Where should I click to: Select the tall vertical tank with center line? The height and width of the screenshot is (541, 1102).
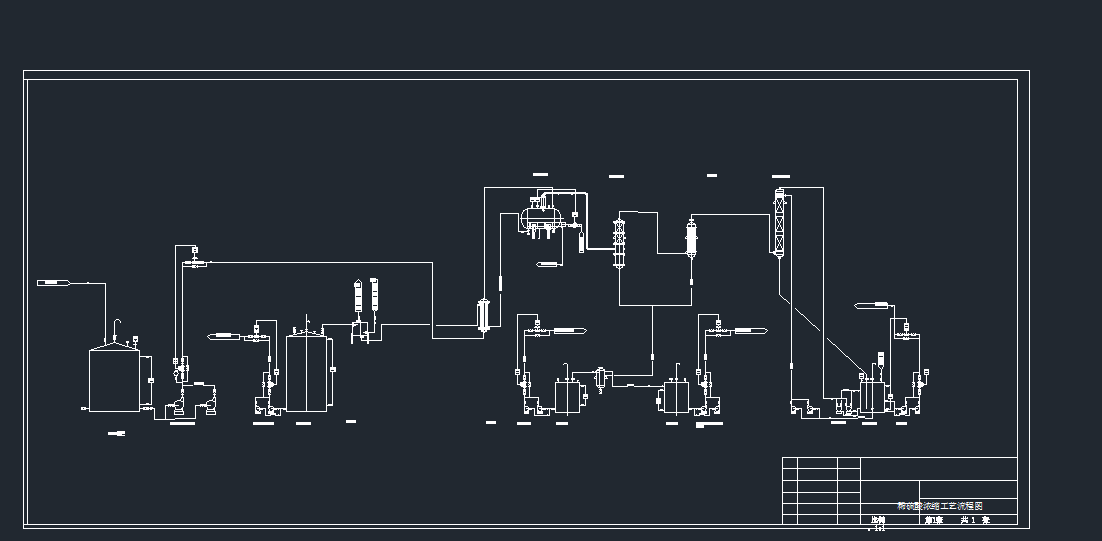[308, 372]
